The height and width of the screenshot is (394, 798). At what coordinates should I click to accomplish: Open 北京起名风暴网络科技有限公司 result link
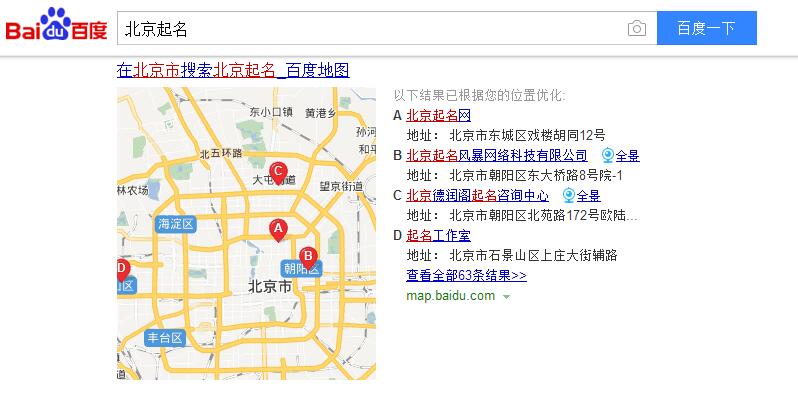(x=497, y=155)
